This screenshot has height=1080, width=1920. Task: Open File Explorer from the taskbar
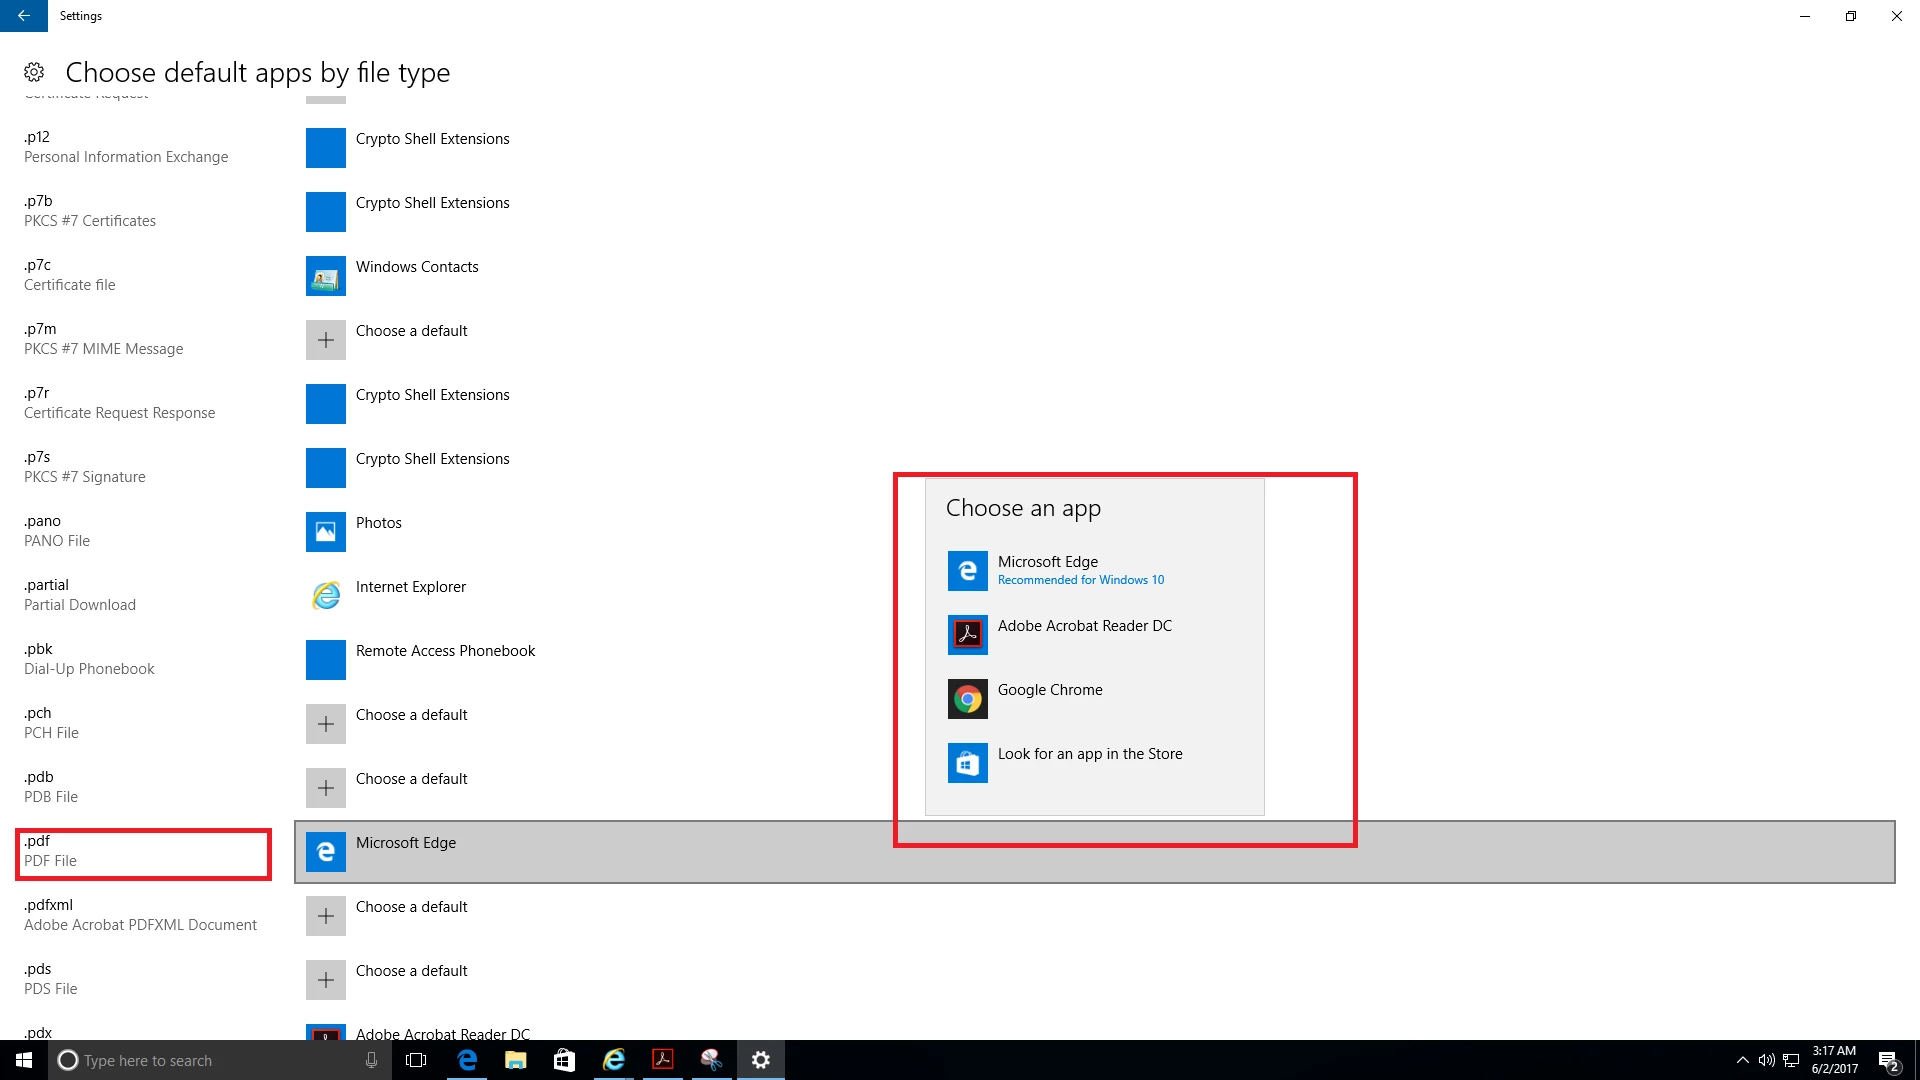click(x=515, y=1060)
